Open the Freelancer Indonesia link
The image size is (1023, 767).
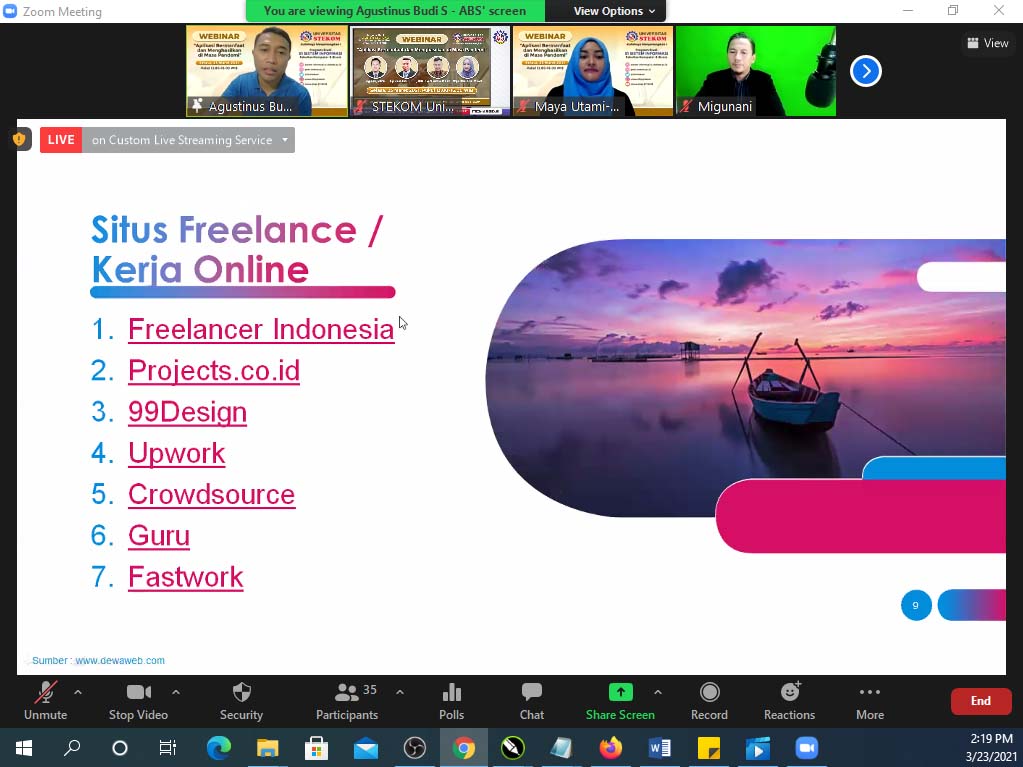click(x=261, y=329)
